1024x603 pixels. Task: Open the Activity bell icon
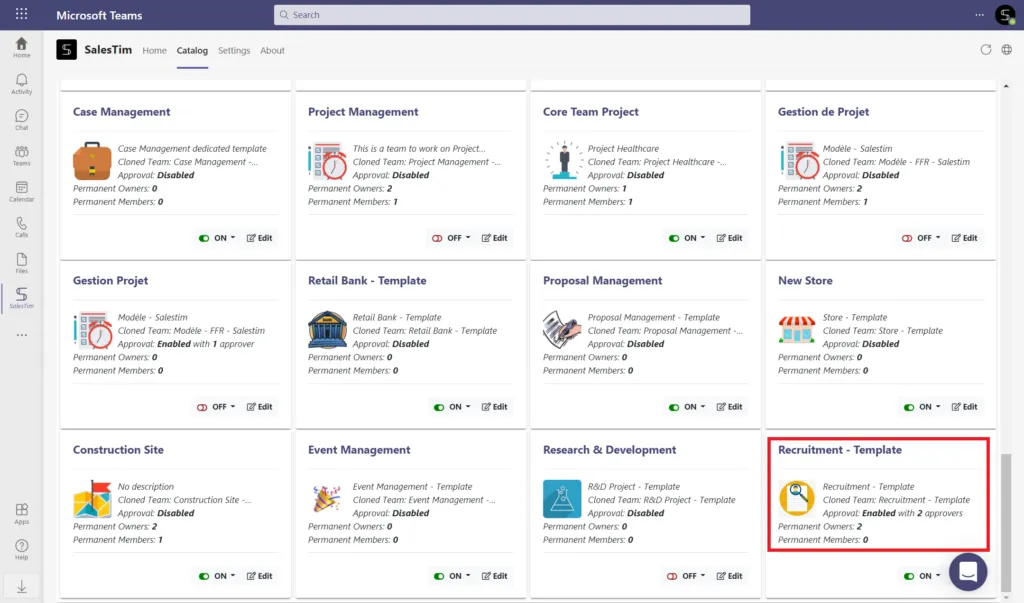pos(22,84)
